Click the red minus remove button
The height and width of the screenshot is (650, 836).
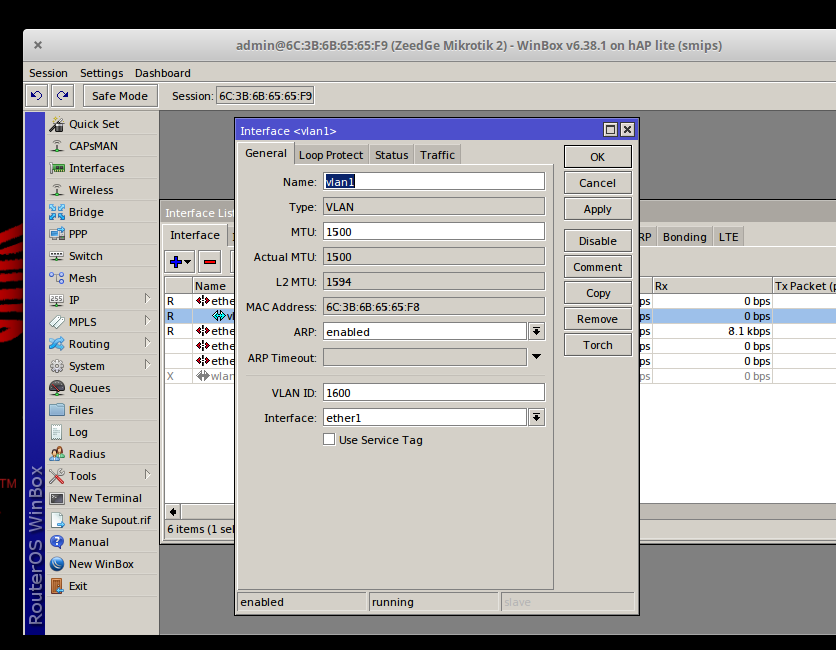click(210, 262)
